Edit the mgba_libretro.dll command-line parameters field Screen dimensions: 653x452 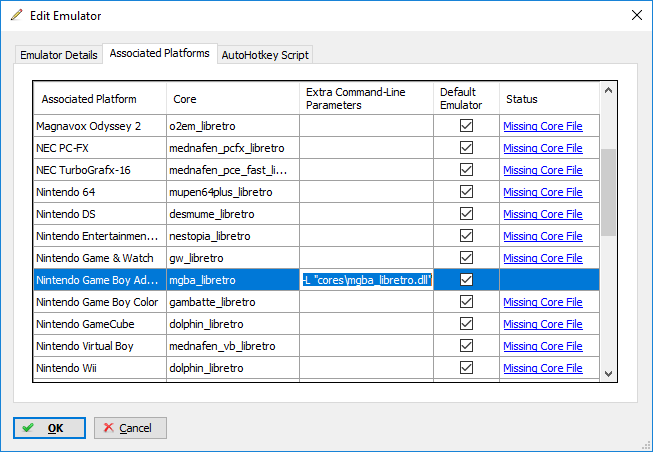[x=366, y=280]
